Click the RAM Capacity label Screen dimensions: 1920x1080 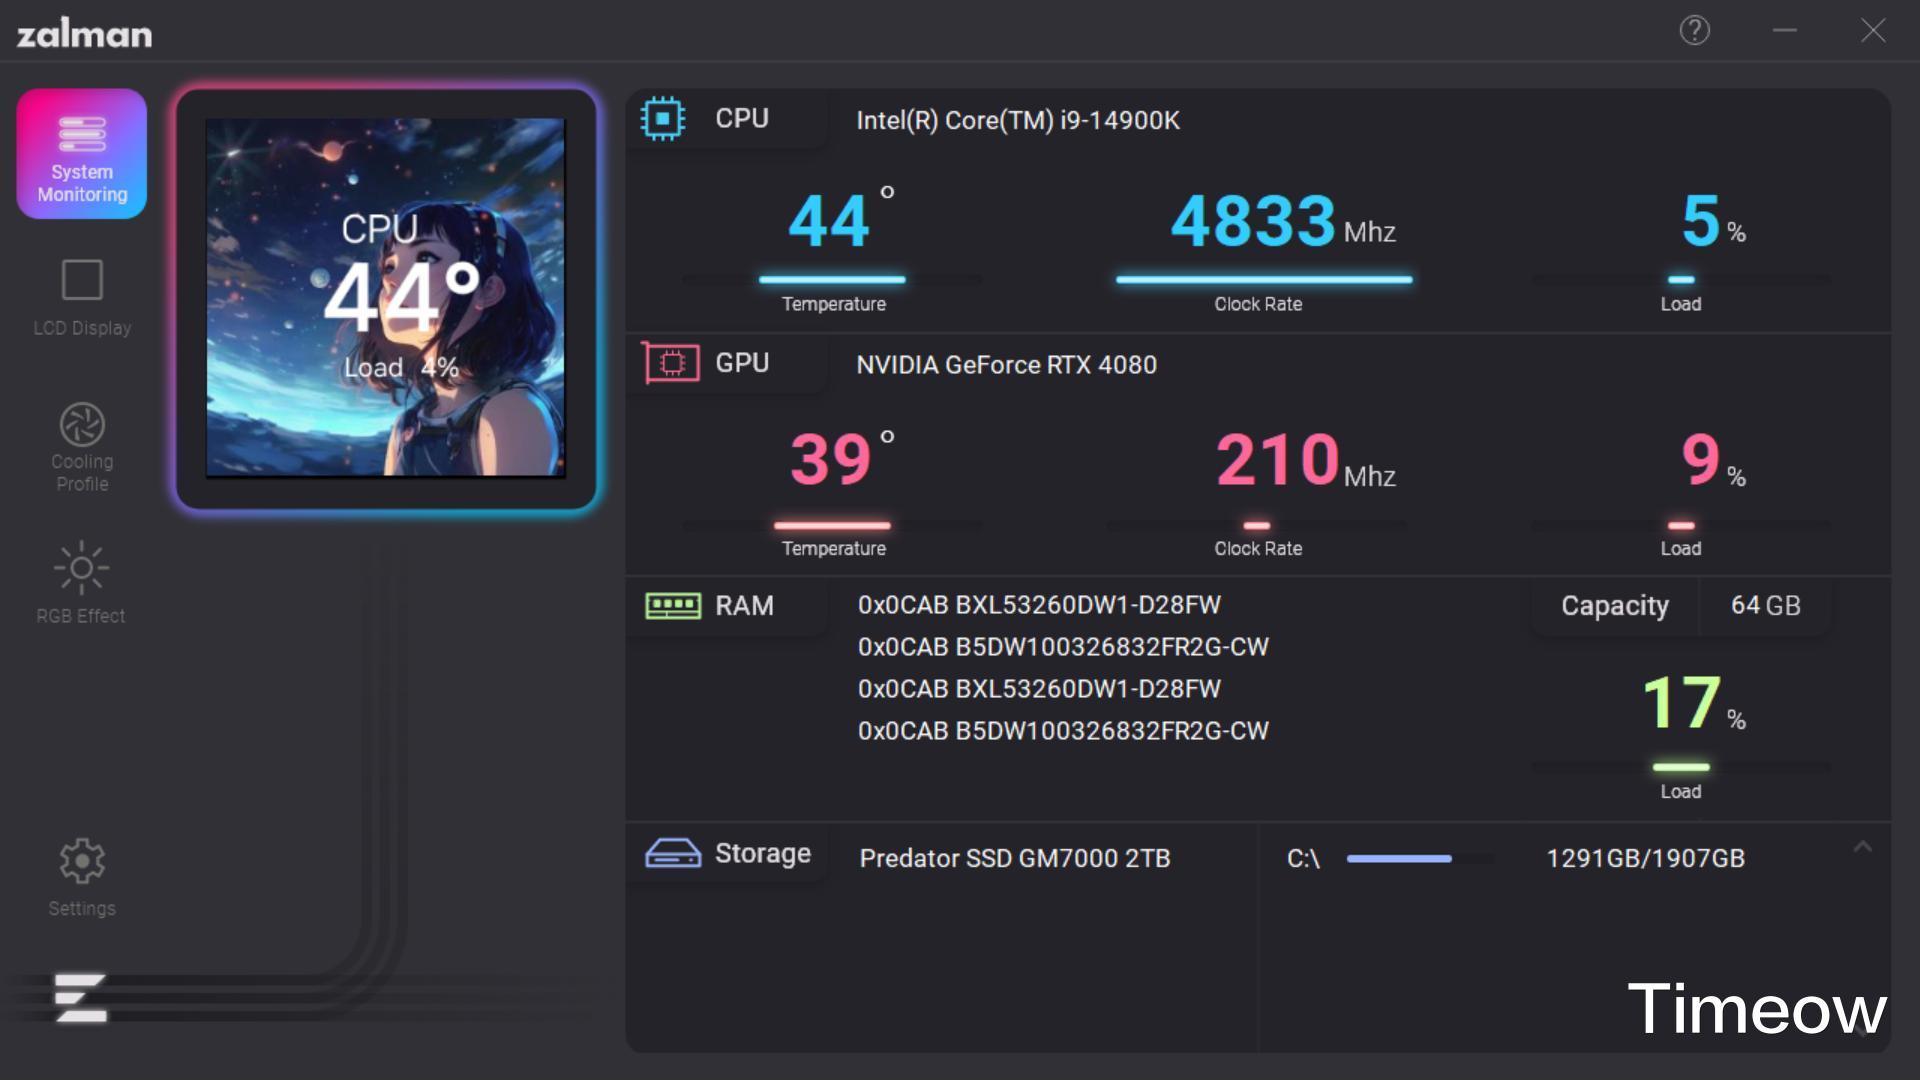(x=1614, y=606)
